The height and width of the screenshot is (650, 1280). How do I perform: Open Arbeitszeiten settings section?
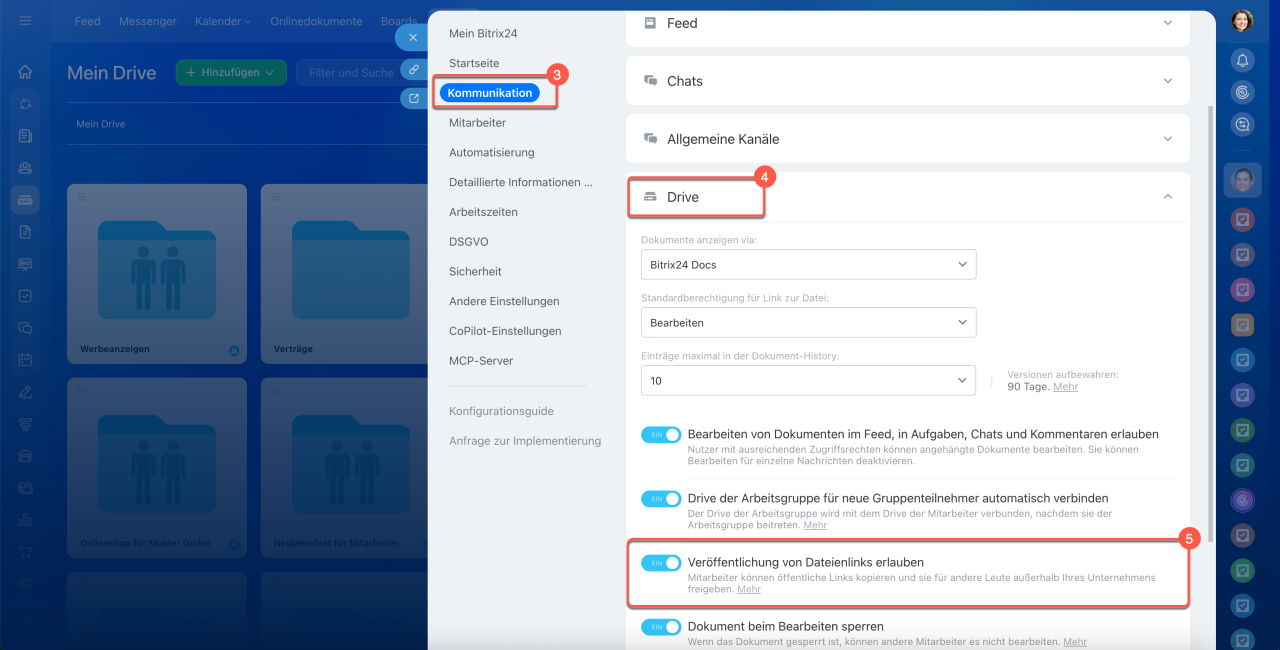click(483, 212)
